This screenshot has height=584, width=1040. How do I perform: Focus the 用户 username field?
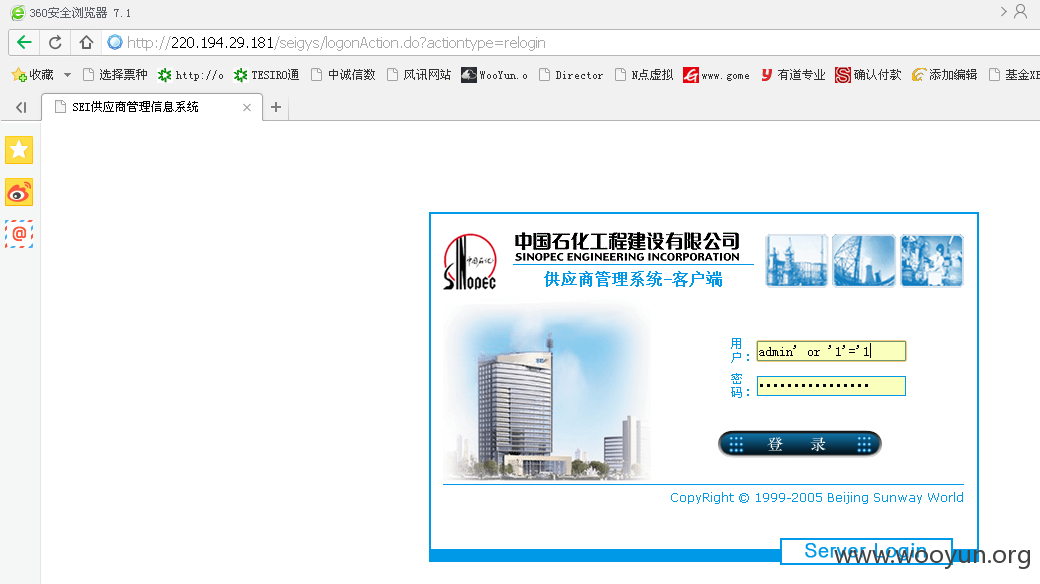coord(831,351)
